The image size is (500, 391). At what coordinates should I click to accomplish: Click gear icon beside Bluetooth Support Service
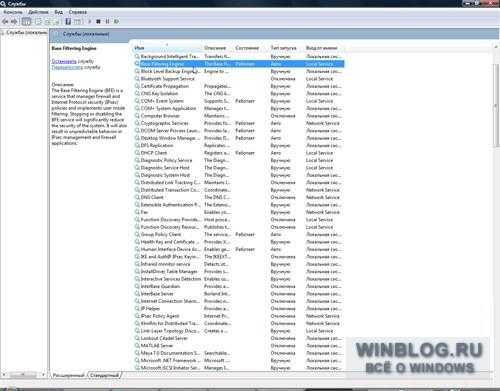point(137,79)
